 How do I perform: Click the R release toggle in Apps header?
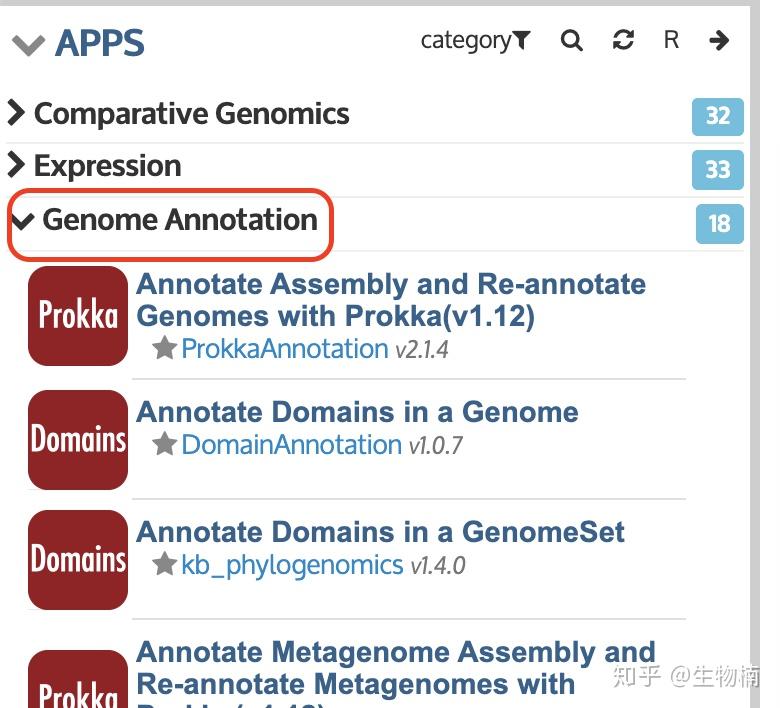[x=671, y=40]
